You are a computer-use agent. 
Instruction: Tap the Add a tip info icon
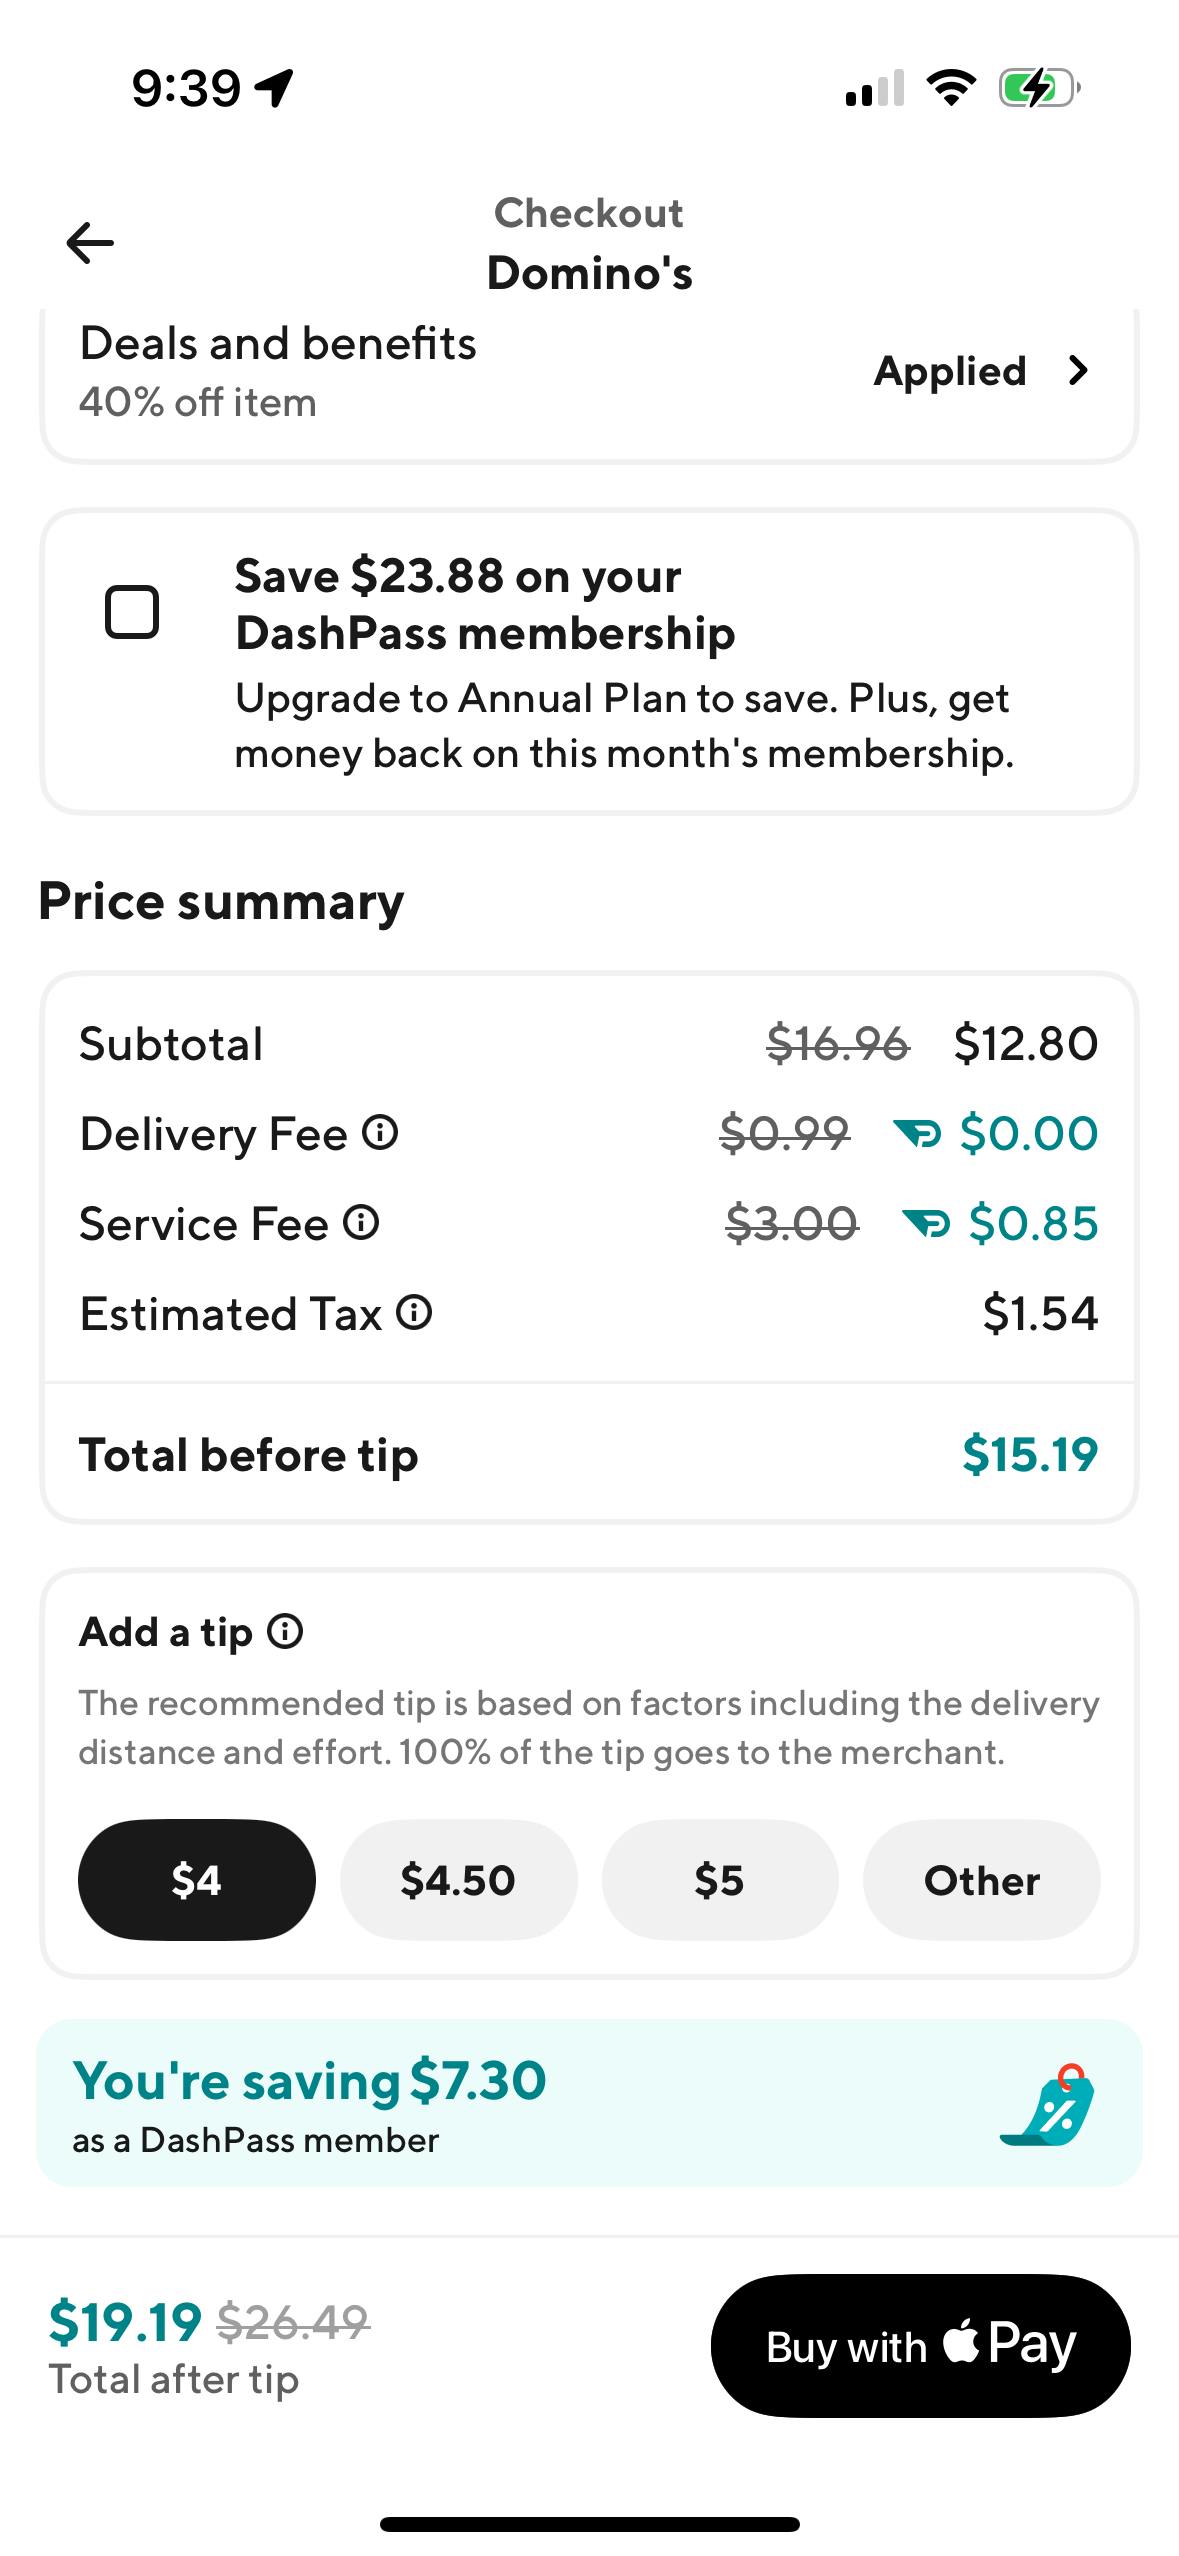(286, 1632)
